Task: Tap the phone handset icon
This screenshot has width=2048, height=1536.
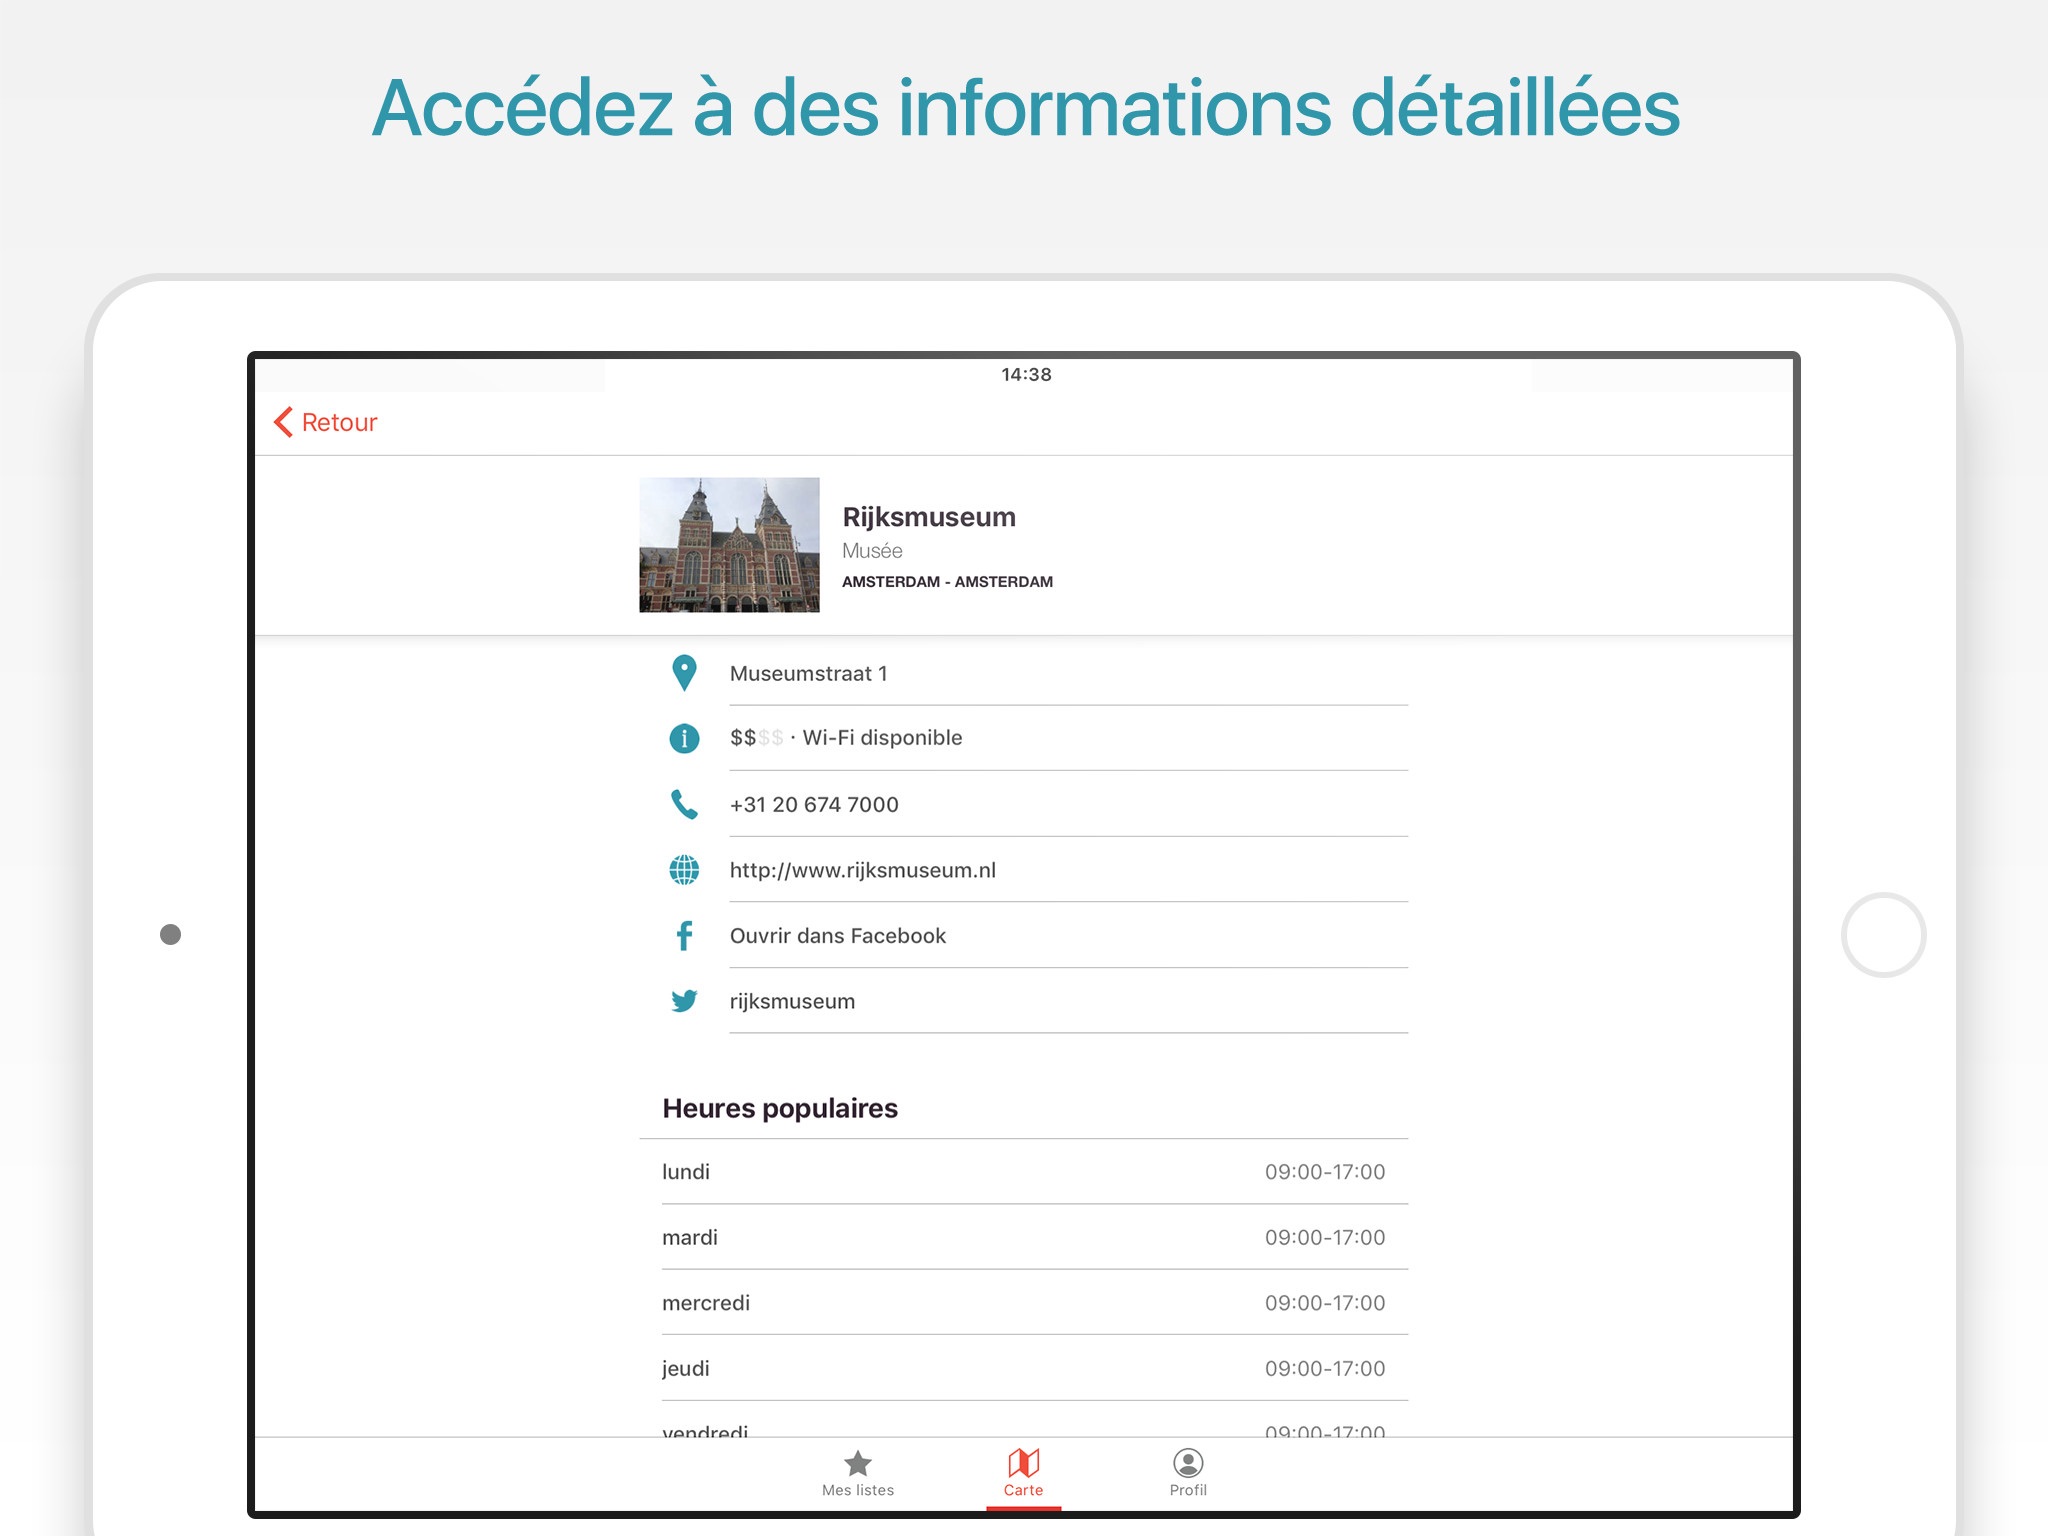Action: (684, 804)
